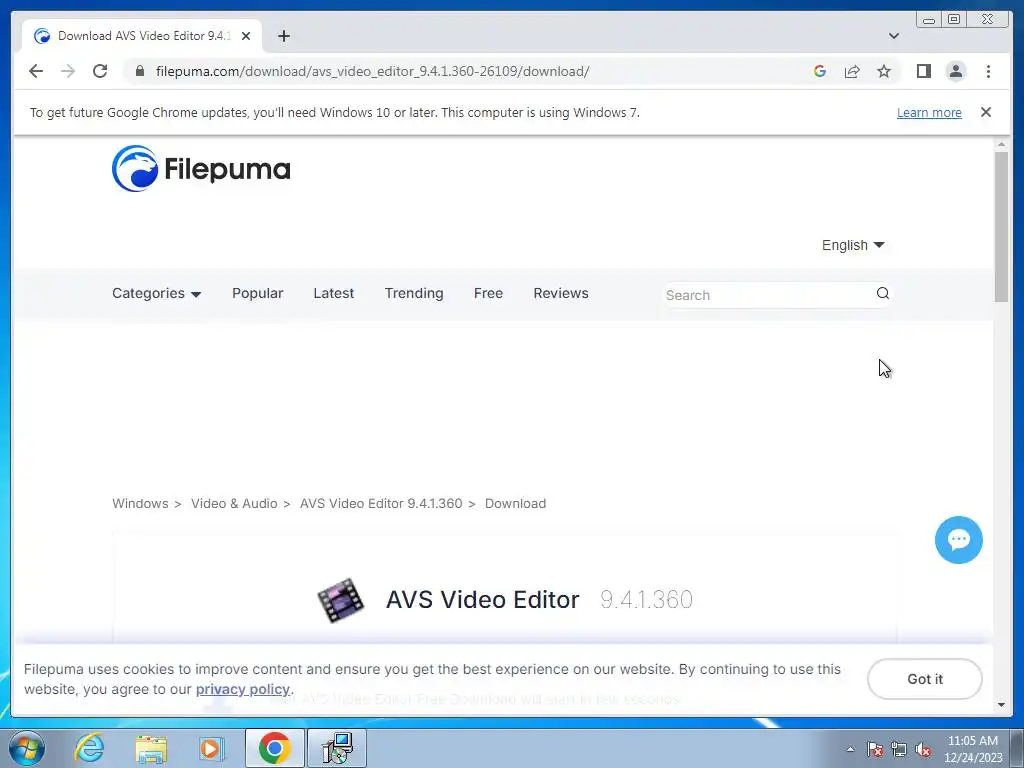Click the search magnifier icon
The height and width of the screenshot is (768, 1024).
click(x=883, y=293)
